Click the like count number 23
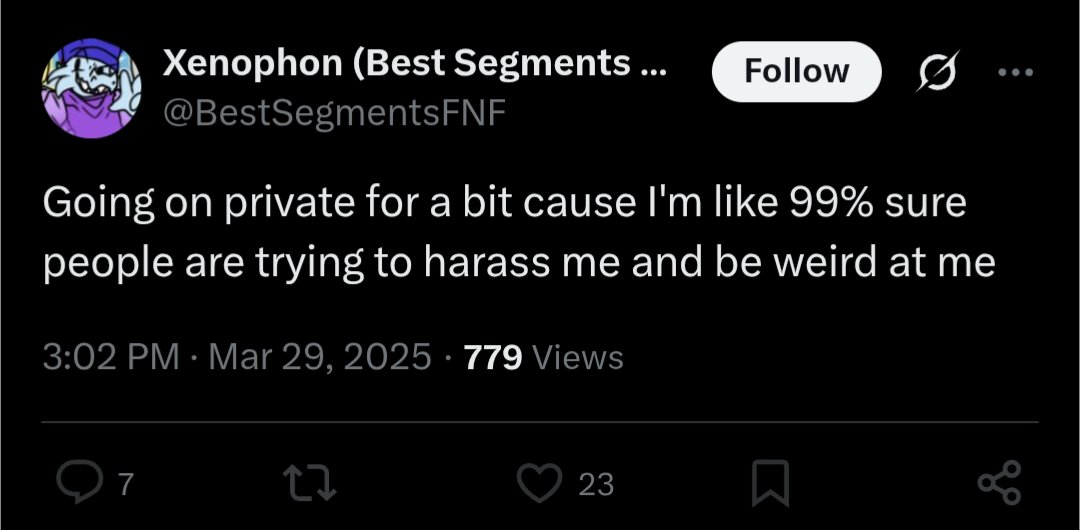 click(x=596, y=485)
